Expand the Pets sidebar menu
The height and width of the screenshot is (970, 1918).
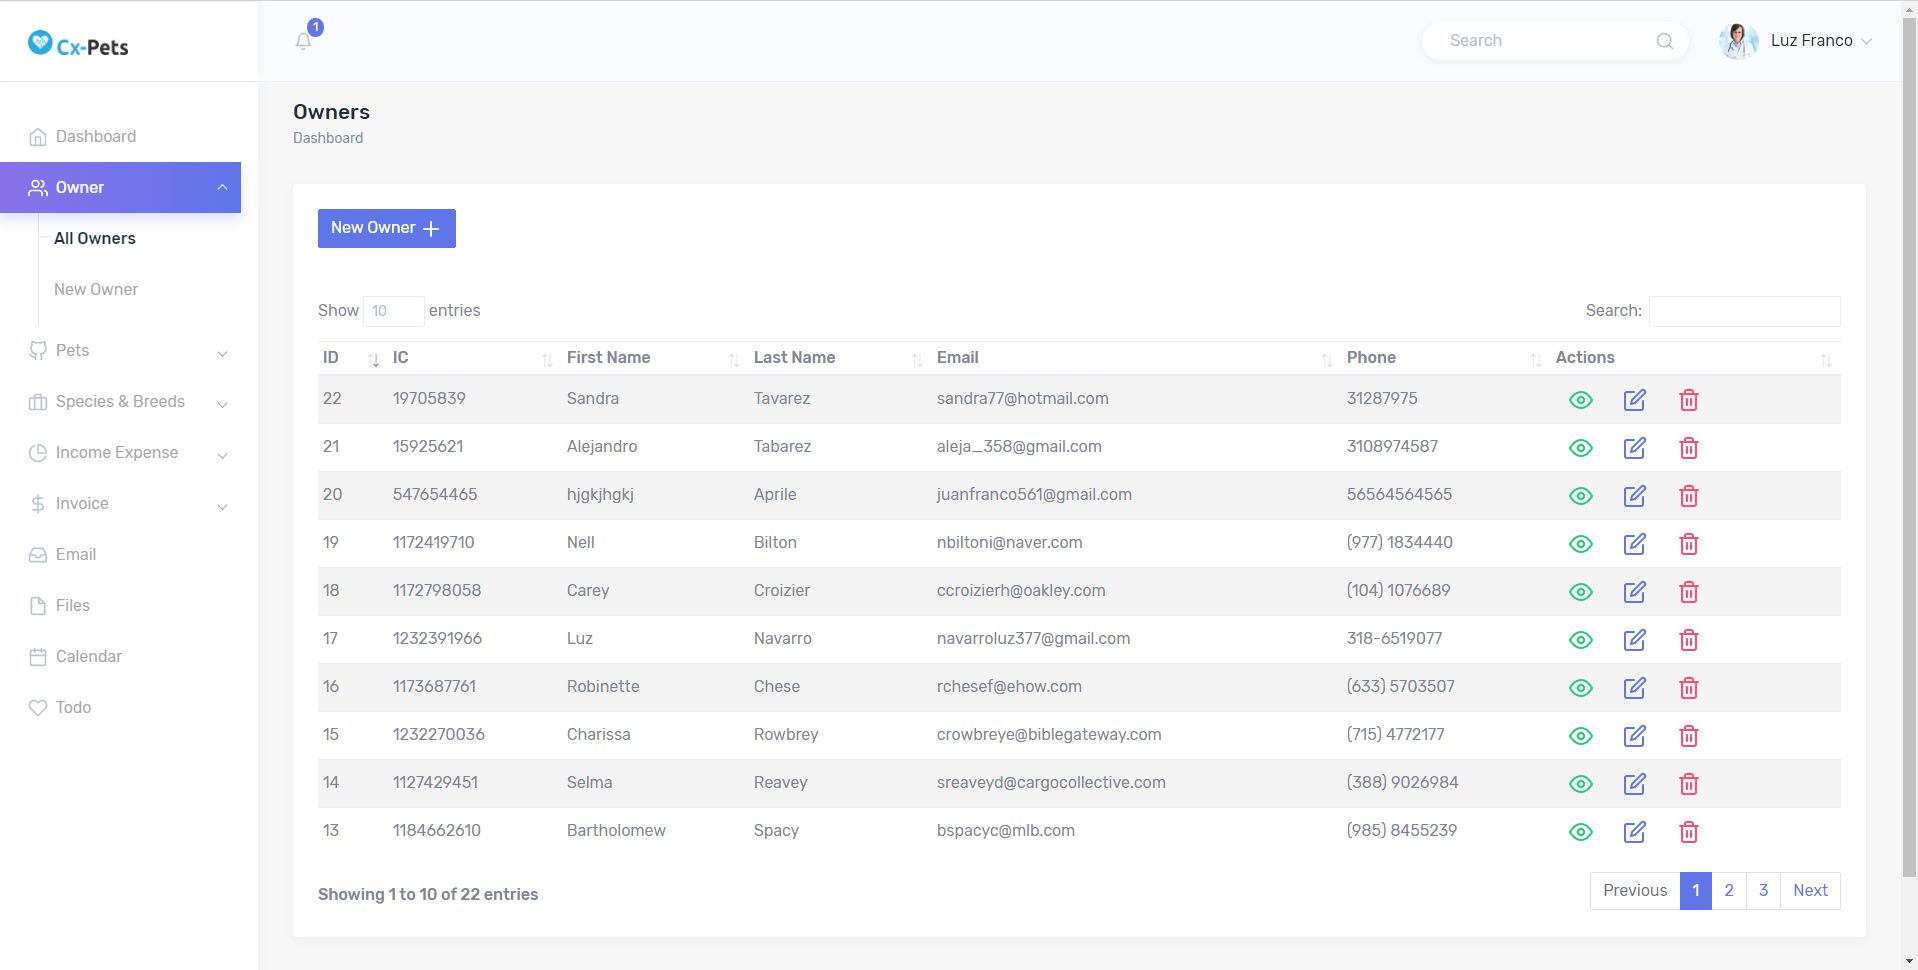click(128, 351)
